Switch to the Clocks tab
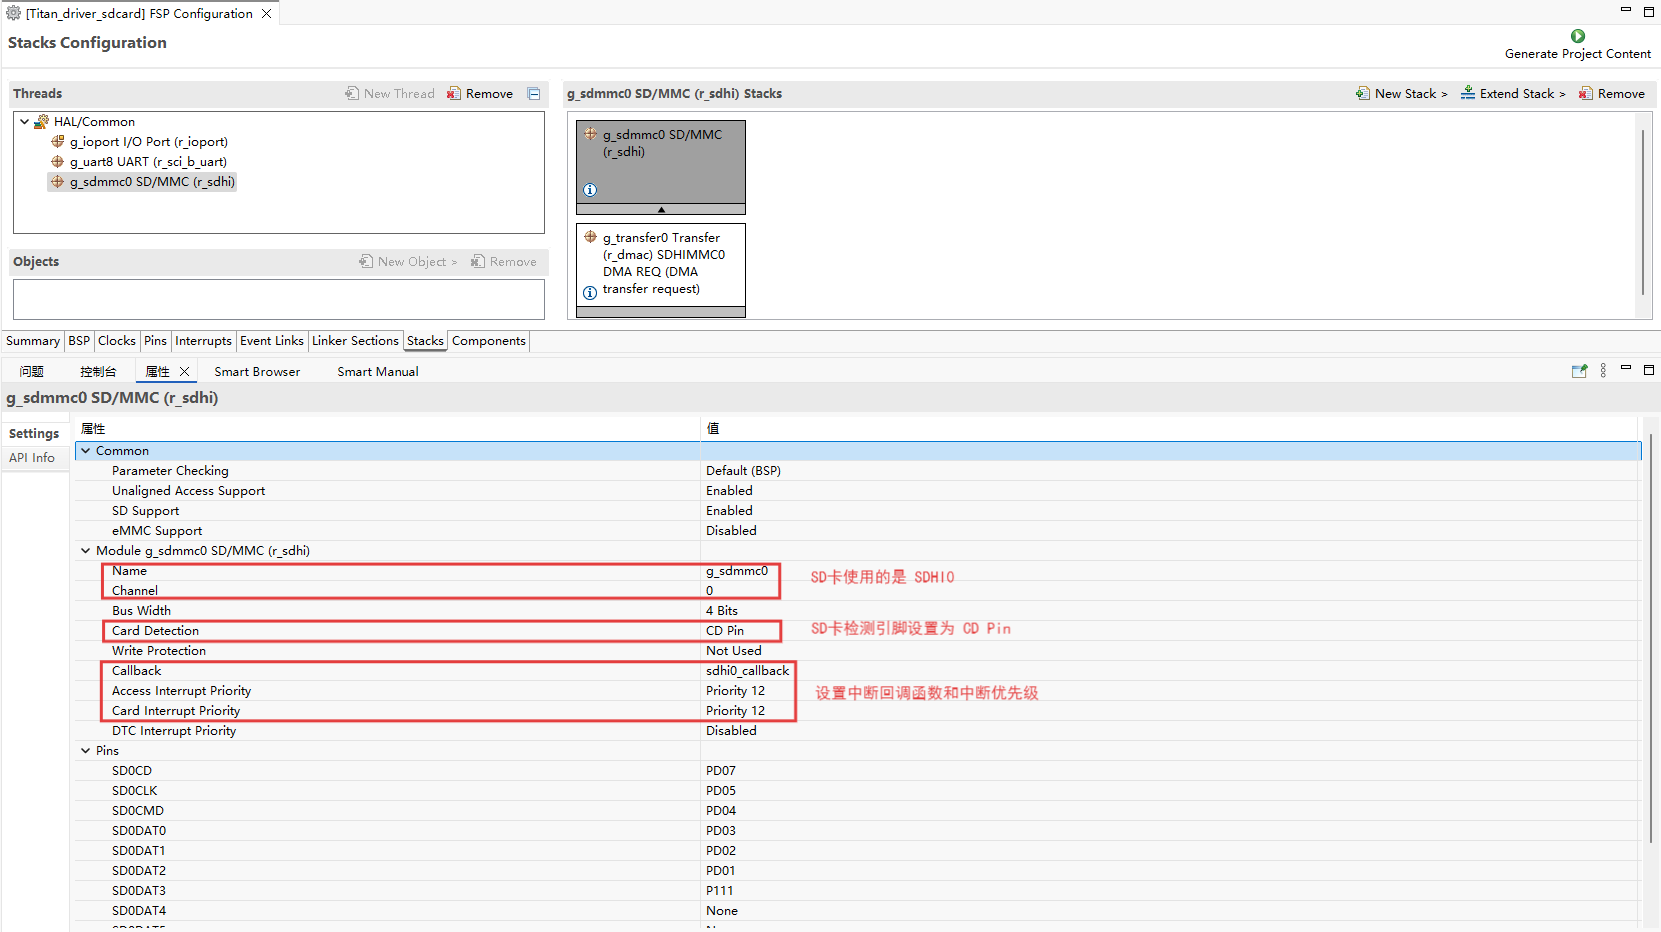This screenshot has width=1661, height=932. [116, 341]
